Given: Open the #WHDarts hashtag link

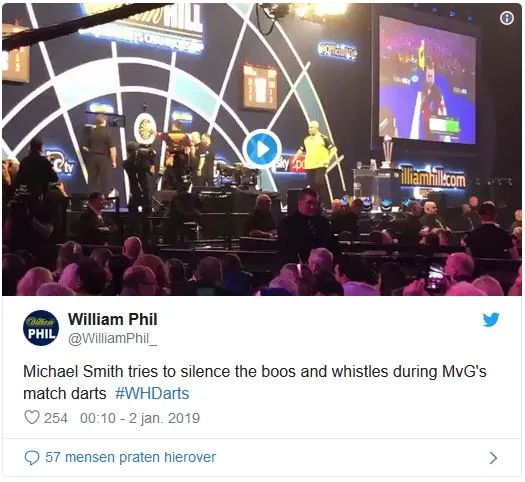Looking at the screenshot, I should [152, 393].
